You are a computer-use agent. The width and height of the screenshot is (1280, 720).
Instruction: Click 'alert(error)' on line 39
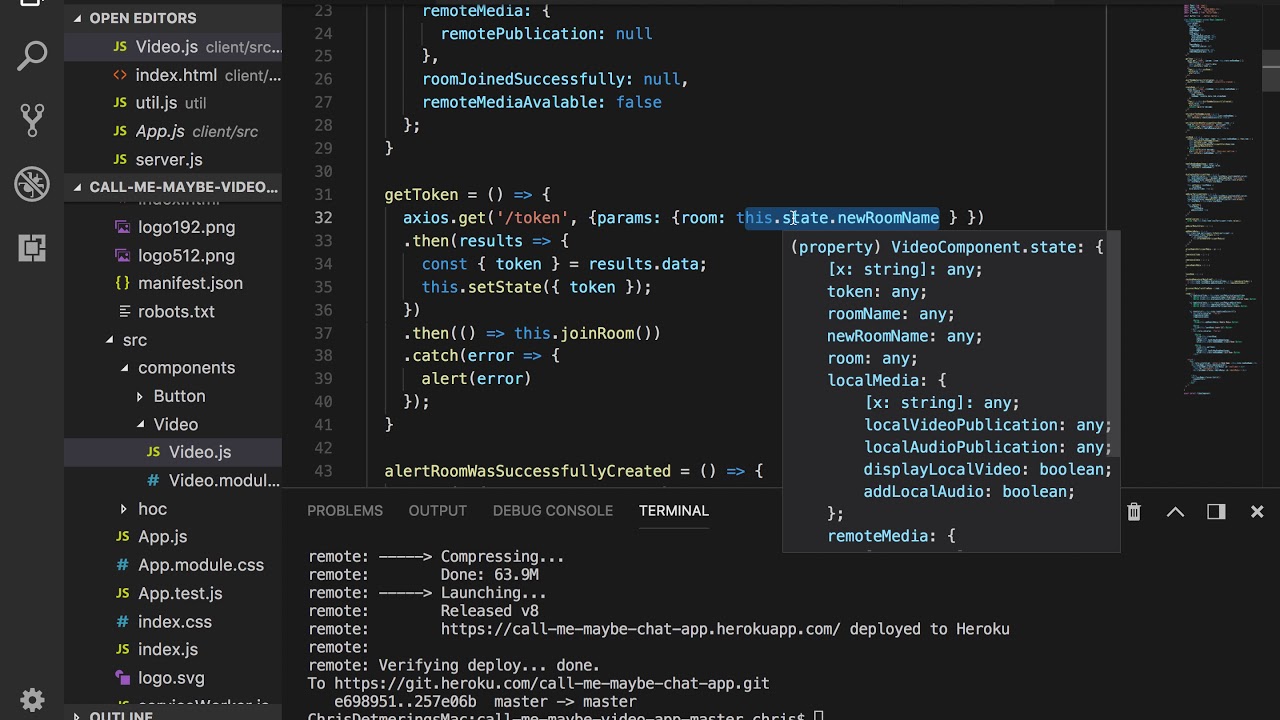[x=476, y=379]
